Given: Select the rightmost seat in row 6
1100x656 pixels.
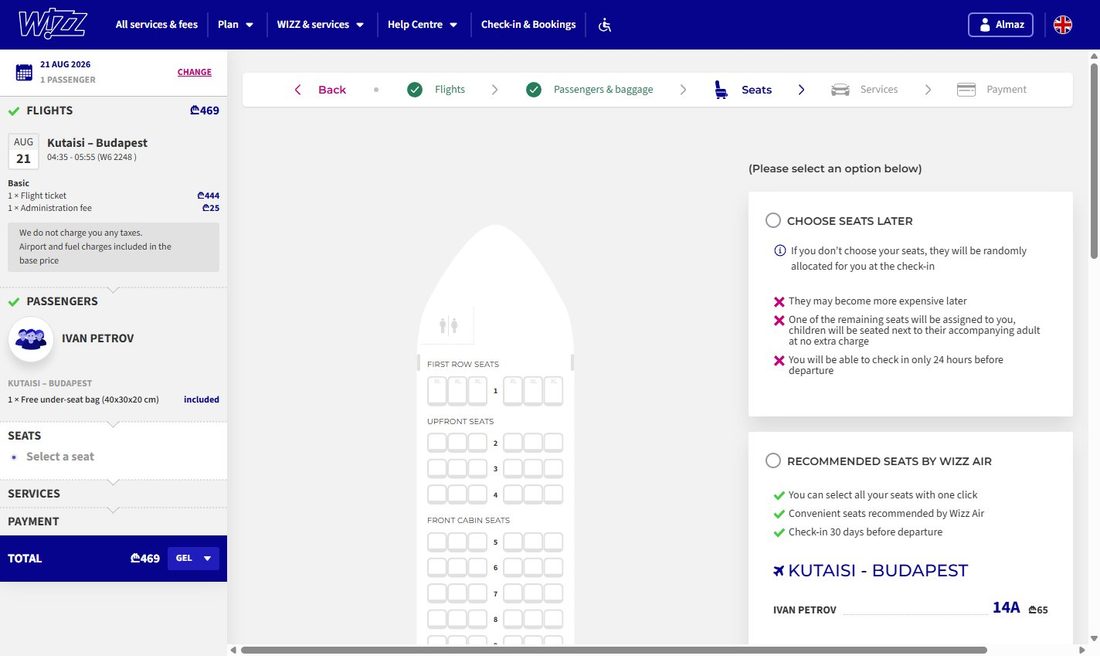Looking at the screenshot, I should point(554,568).
